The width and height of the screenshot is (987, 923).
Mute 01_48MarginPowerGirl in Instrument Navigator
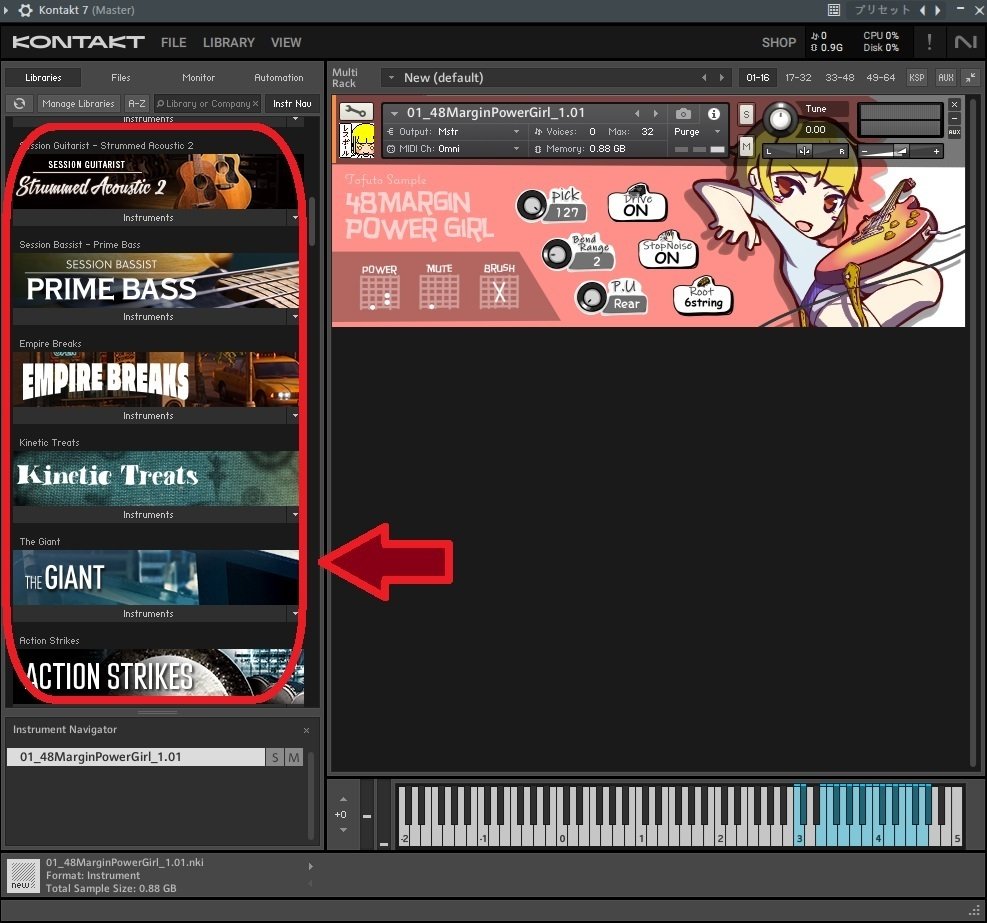(x=294, y=757)
